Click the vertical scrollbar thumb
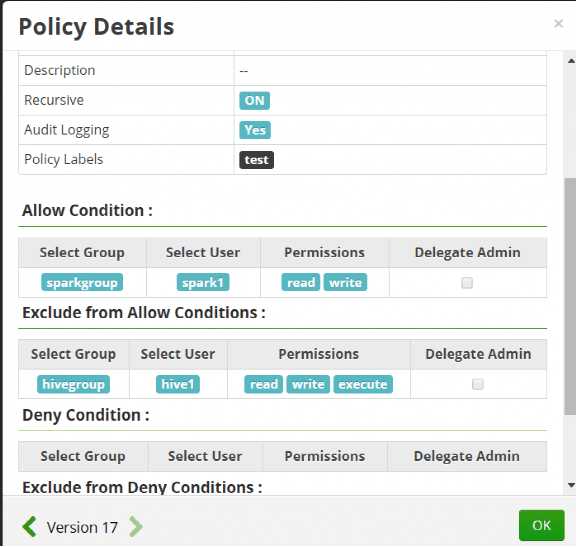The width and height of the screenshot is (577, 547). tap(571, 297)
